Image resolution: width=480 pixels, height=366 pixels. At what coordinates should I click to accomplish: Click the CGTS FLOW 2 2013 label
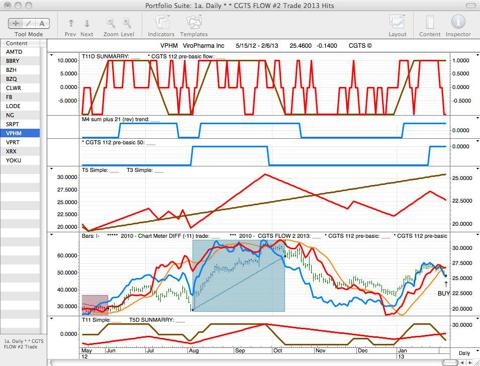270,236
